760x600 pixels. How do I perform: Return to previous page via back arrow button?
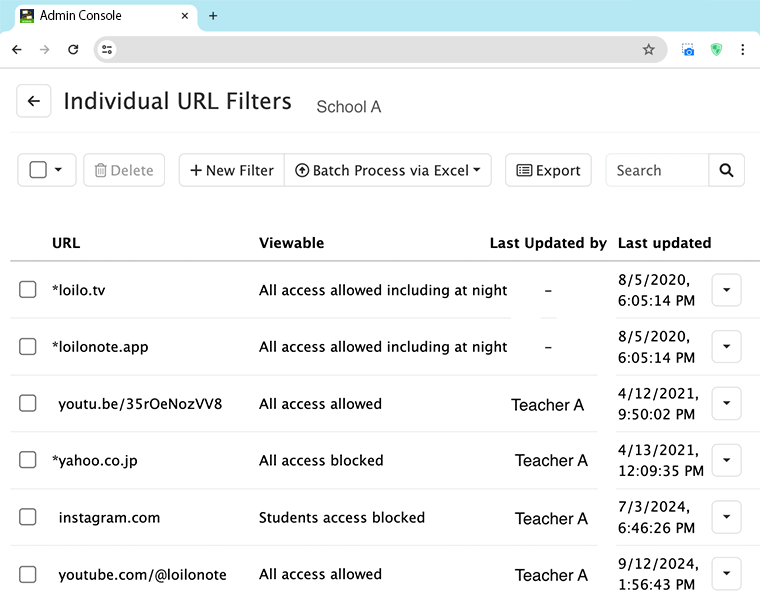coord(34,101)
